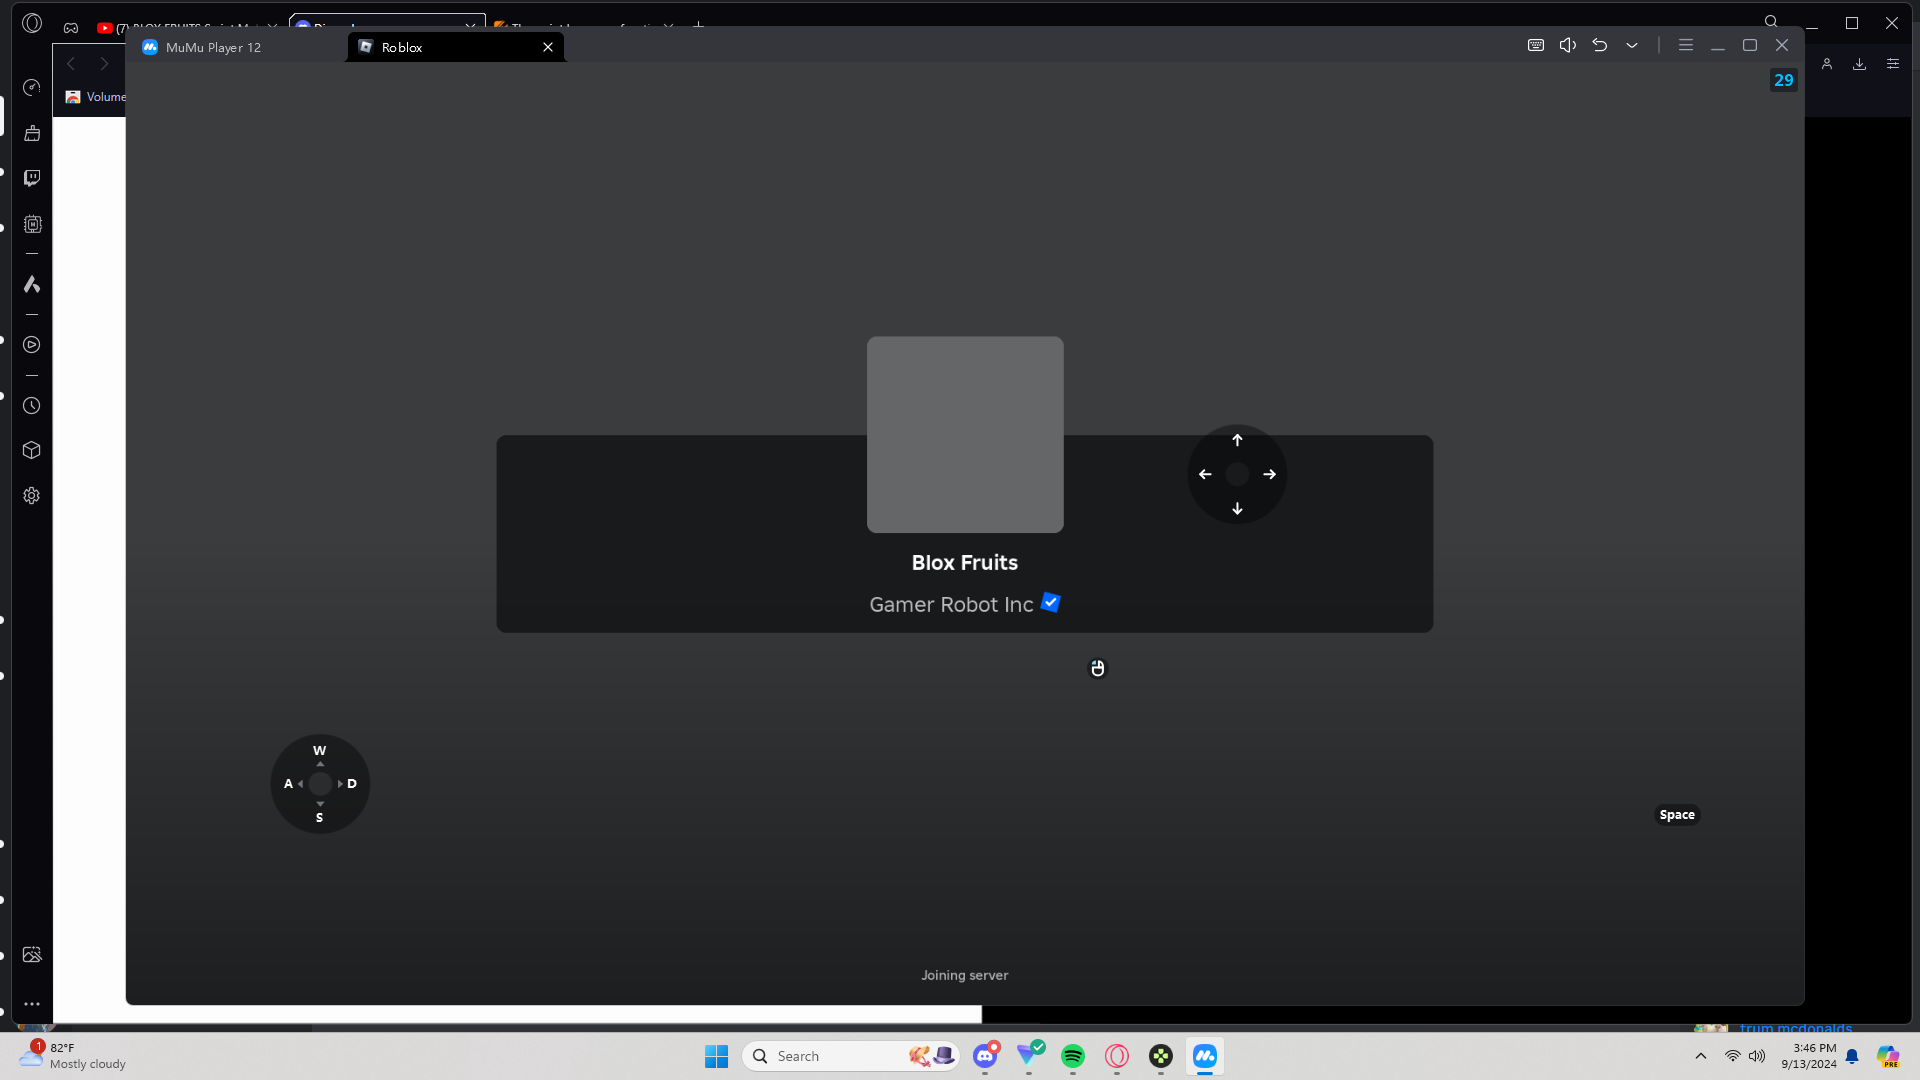The image size is (1920, 1080).
Task: Open the Volume bookmark in Opera
Action: pyautogui.click(x=96, y=97)
